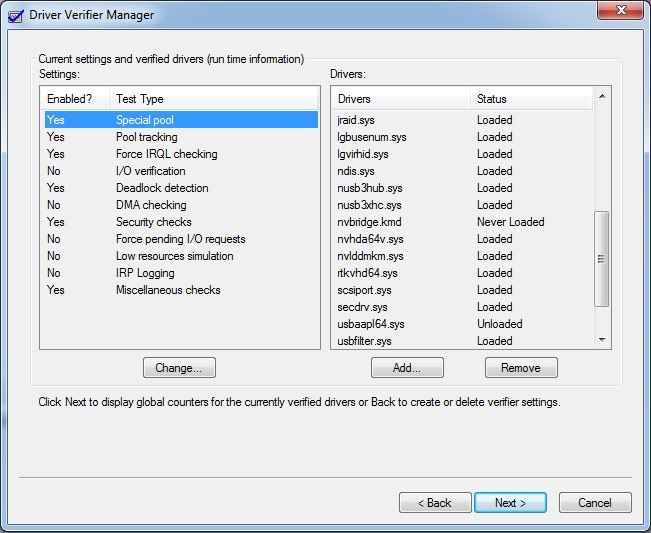
Task: Click the No value beside IRP Logging
Action: coord(54,273)
